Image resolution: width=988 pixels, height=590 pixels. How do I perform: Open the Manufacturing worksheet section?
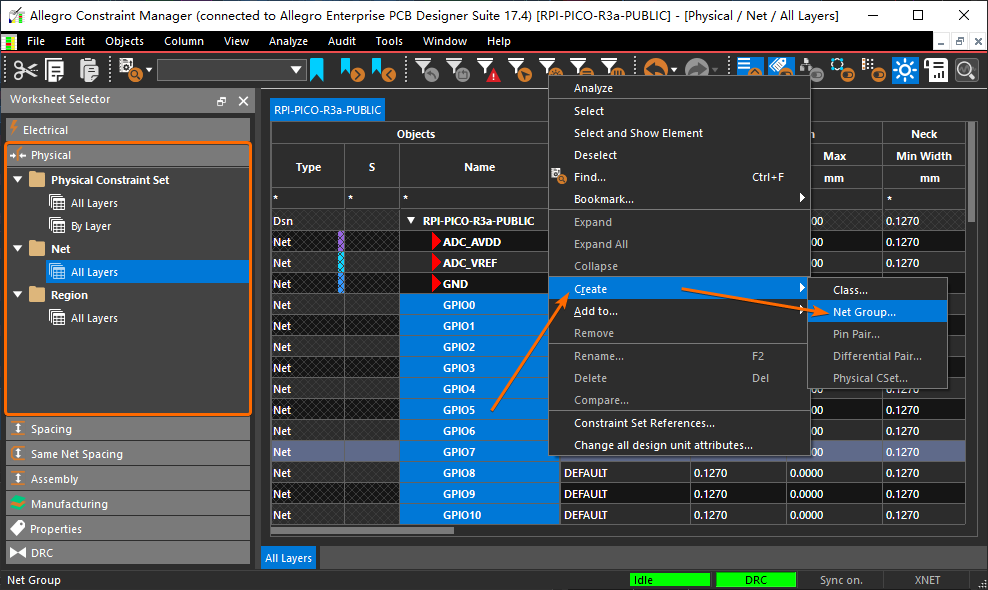69,504
